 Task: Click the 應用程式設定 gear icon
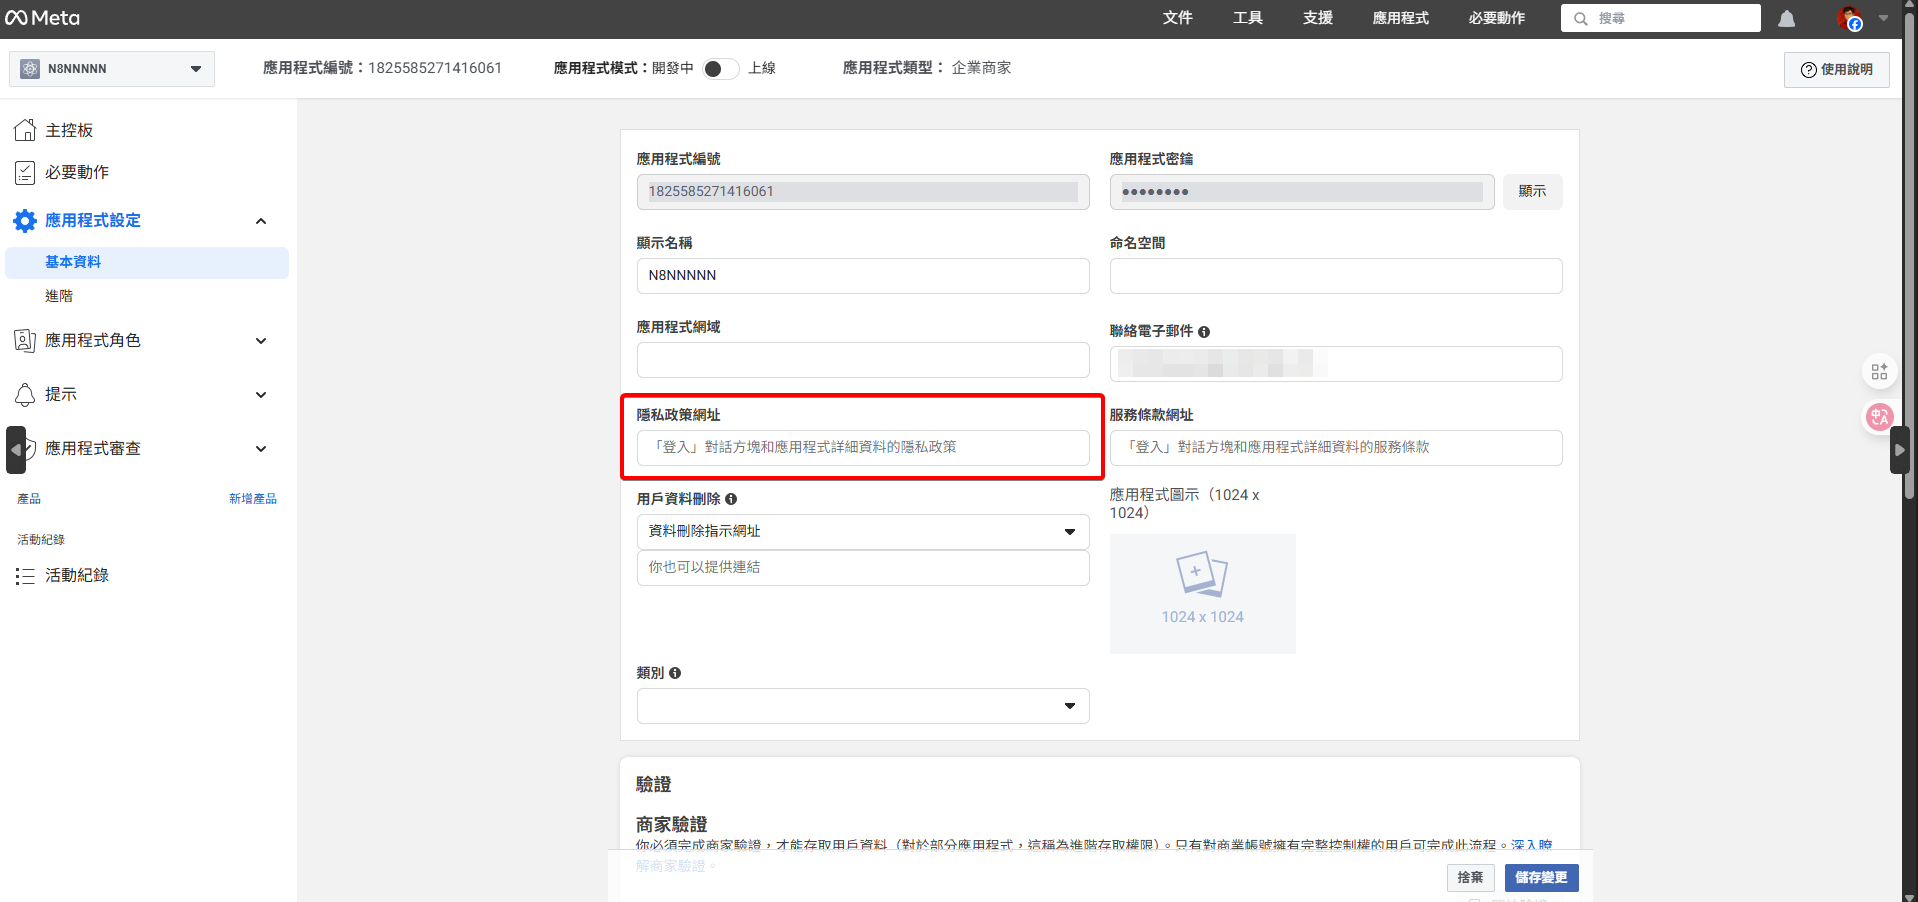[x=25, y=221]
